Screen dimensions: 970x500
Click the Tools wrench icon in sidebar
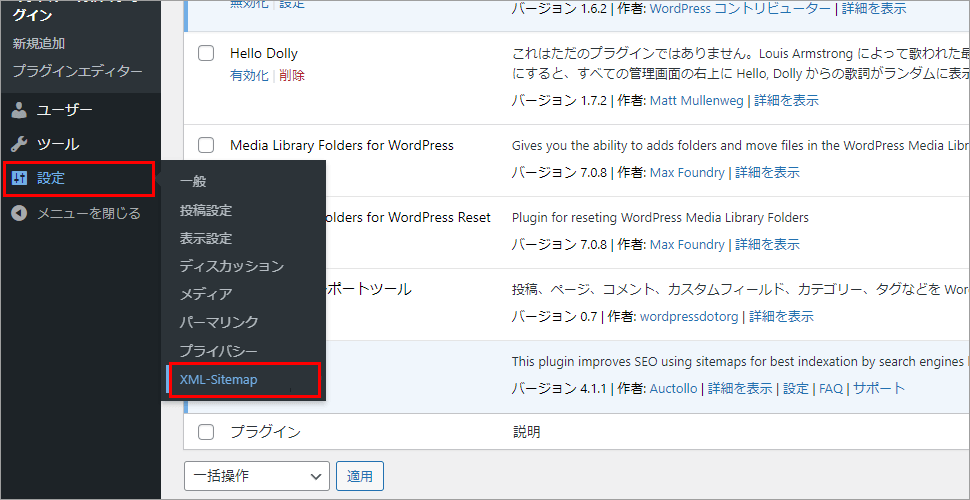tap(20, 145)
